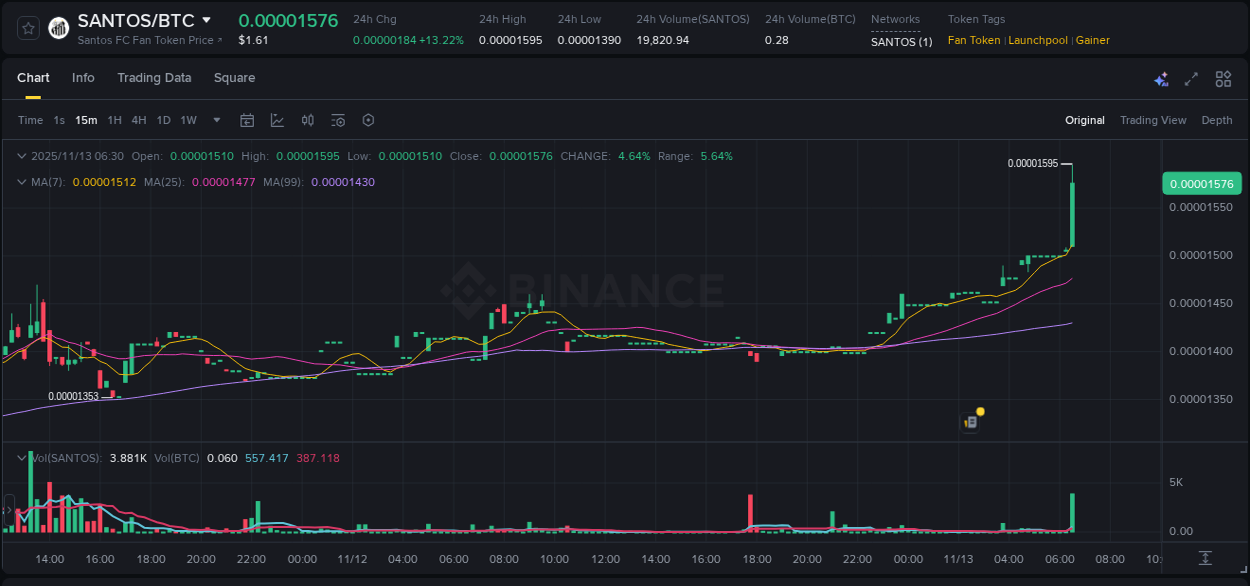This screenshot has height=586, width=1250.
Task: Collapse the Vol(SANTOS) volume pane chevron
Action: [x=21, y=457]
